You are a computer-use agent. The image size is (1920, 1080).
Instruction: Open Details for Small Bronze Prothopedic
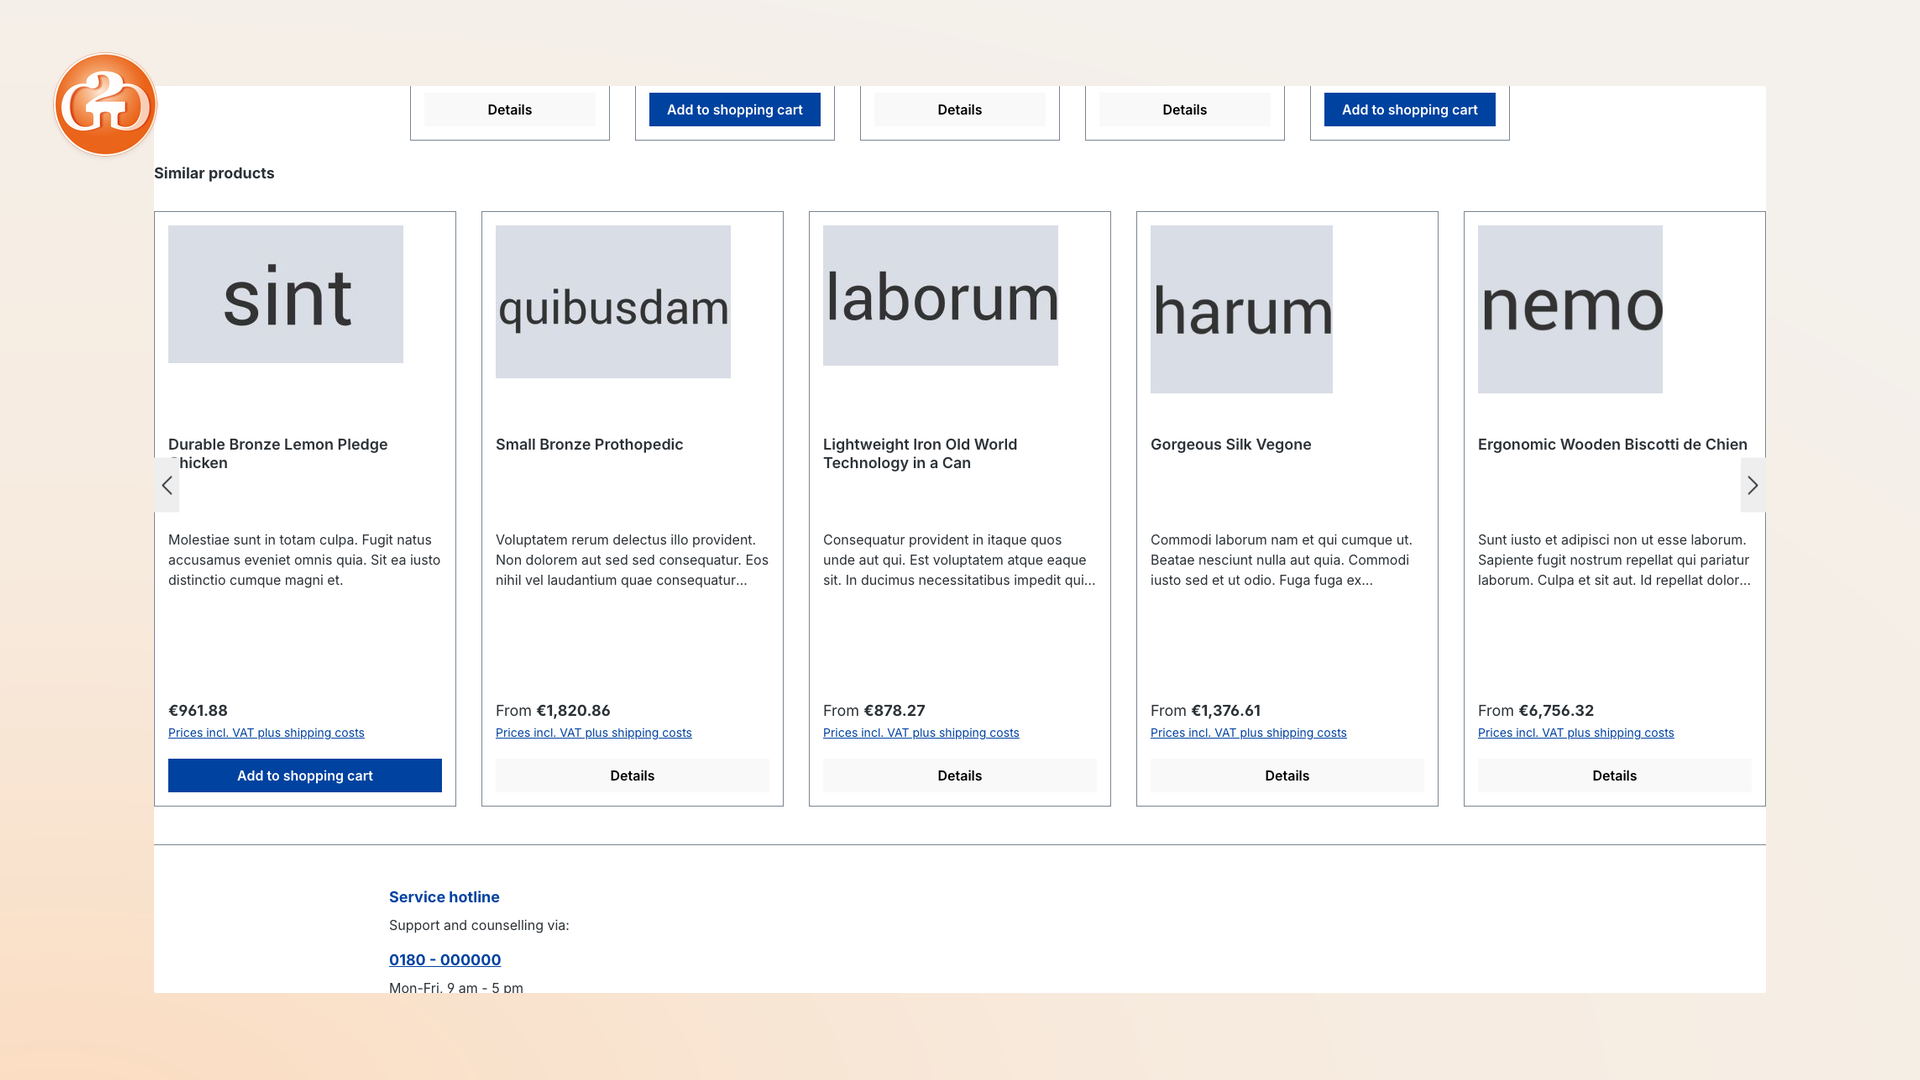(632, 776)
